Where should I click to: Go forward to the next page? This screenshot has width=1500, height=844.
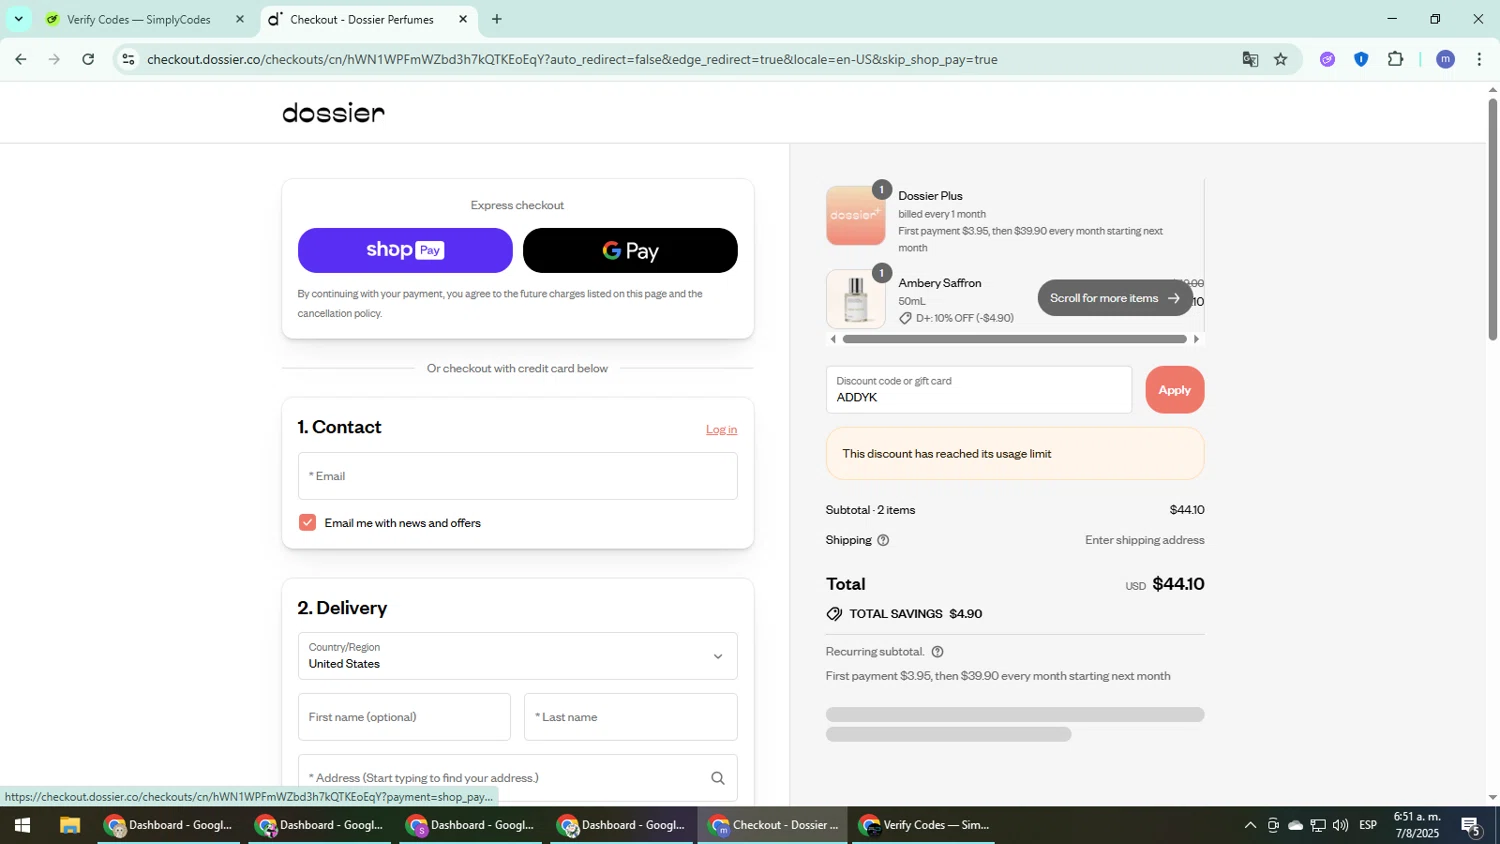coord(54,59)
